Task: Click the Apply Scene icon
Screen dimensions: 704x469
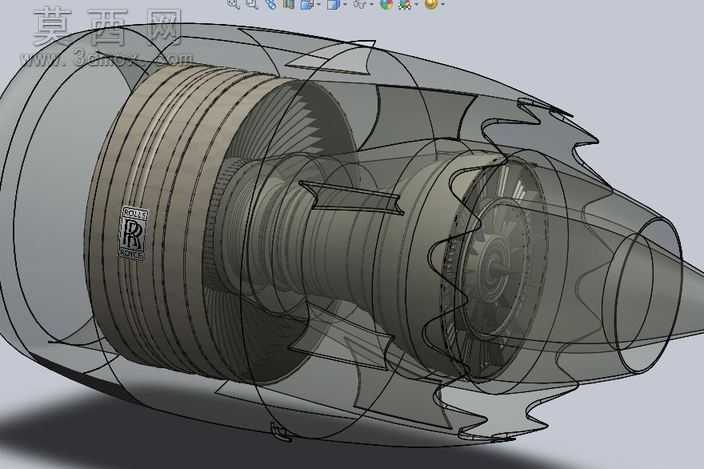Action: 405,4
